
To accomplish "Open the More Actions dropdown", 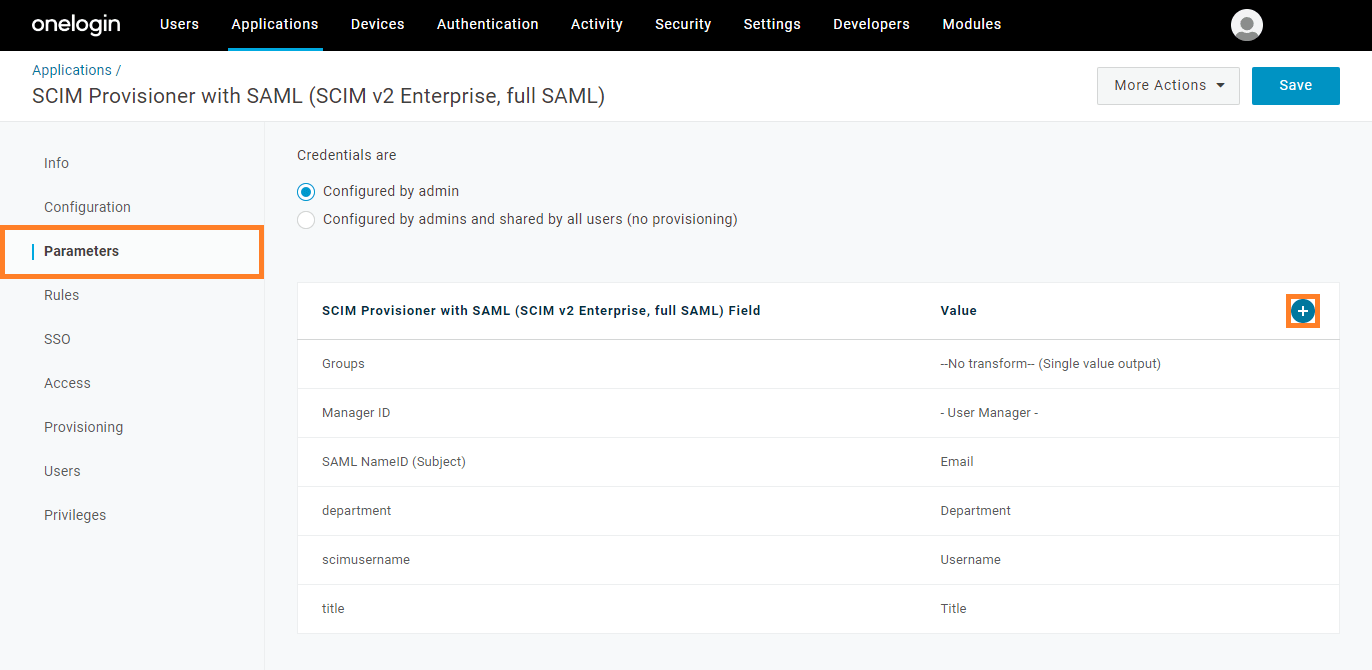I will pos(1168,86).
